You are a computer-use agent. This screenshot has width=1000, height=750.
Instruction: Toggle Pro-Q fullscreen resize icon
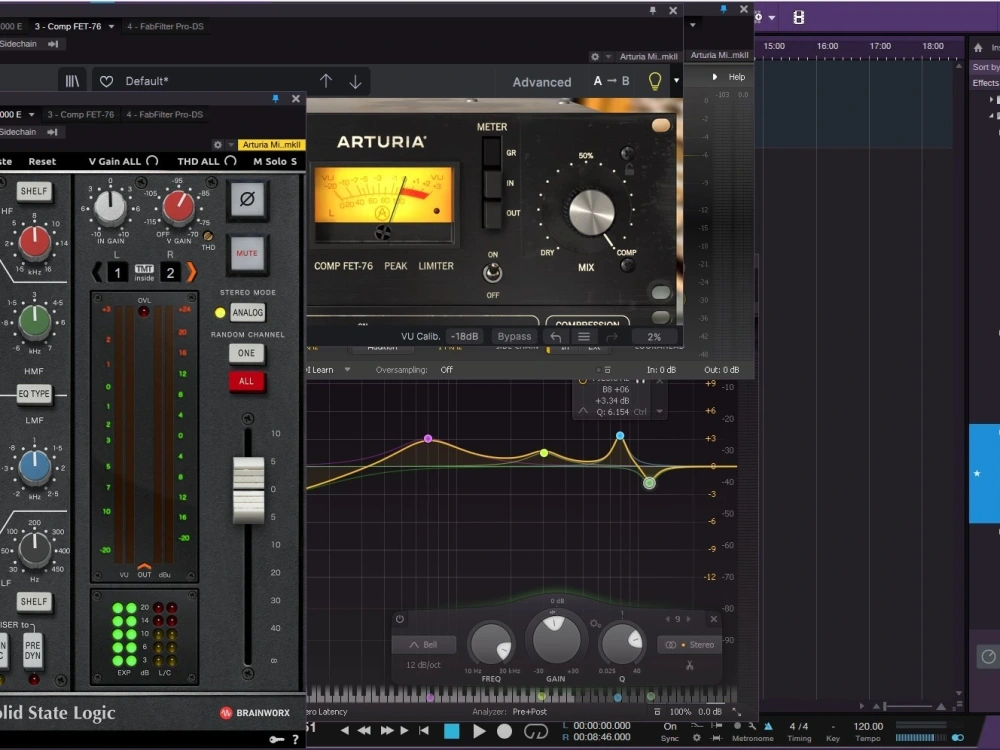point(737,712)
